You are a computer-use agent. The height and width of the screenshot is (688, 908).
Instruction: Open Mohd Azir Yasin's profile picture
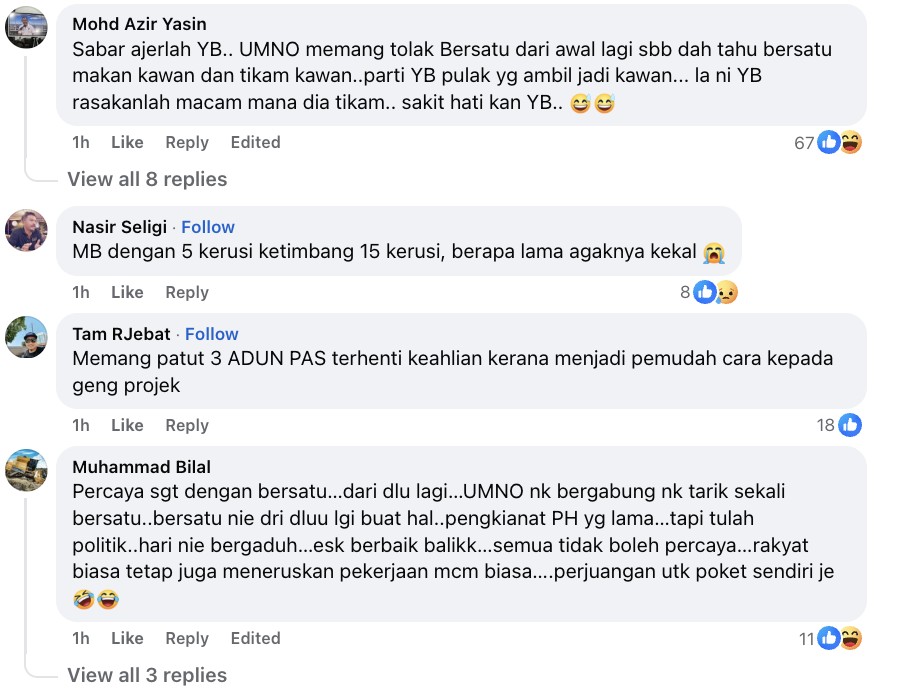26,27
